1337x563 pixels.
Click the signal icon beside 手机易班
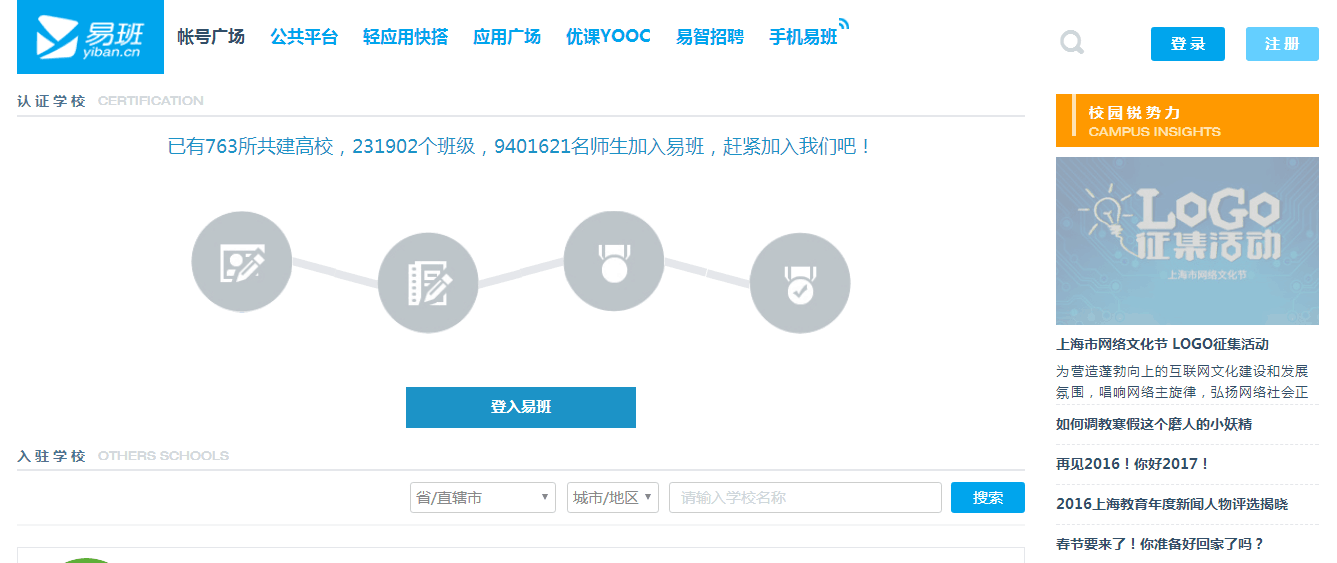pyautogui.click(x=844, y=24)
